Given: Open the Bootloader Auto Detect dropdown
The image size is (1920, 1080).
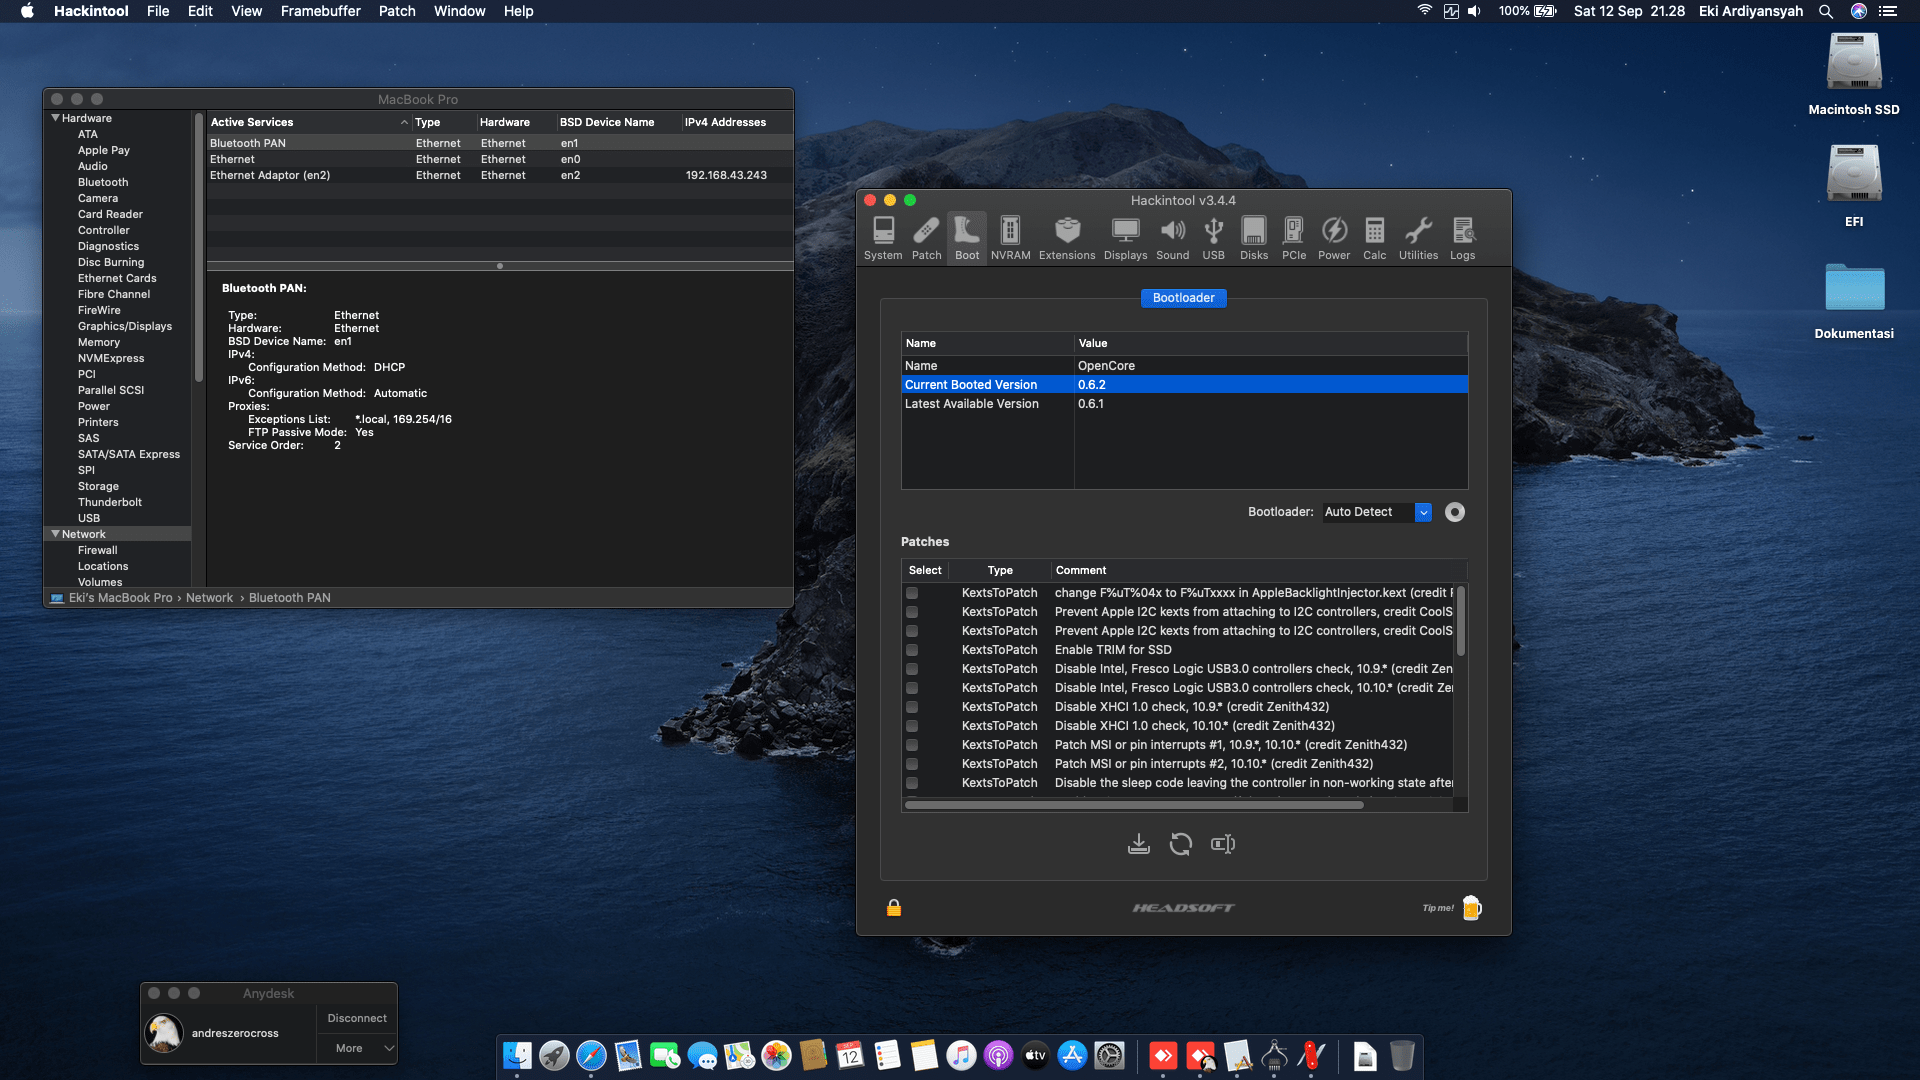Looking at the screenshot, I should (1423, 512).
